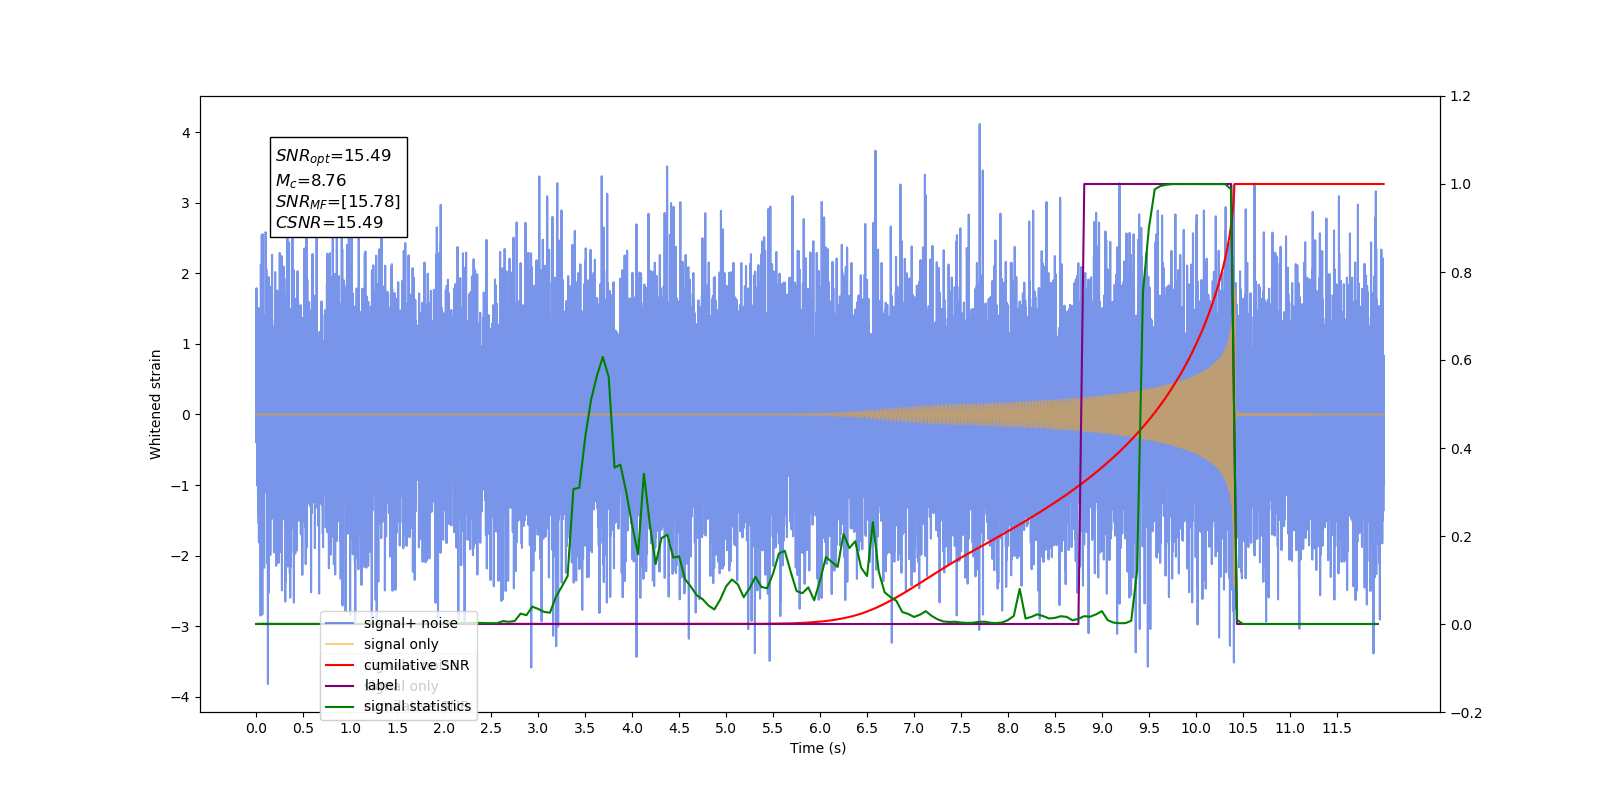Click the x-axis tick label 3.5
Image resolution: width=1600 pixels, height=800 pixels.
(x=585, y=728)
